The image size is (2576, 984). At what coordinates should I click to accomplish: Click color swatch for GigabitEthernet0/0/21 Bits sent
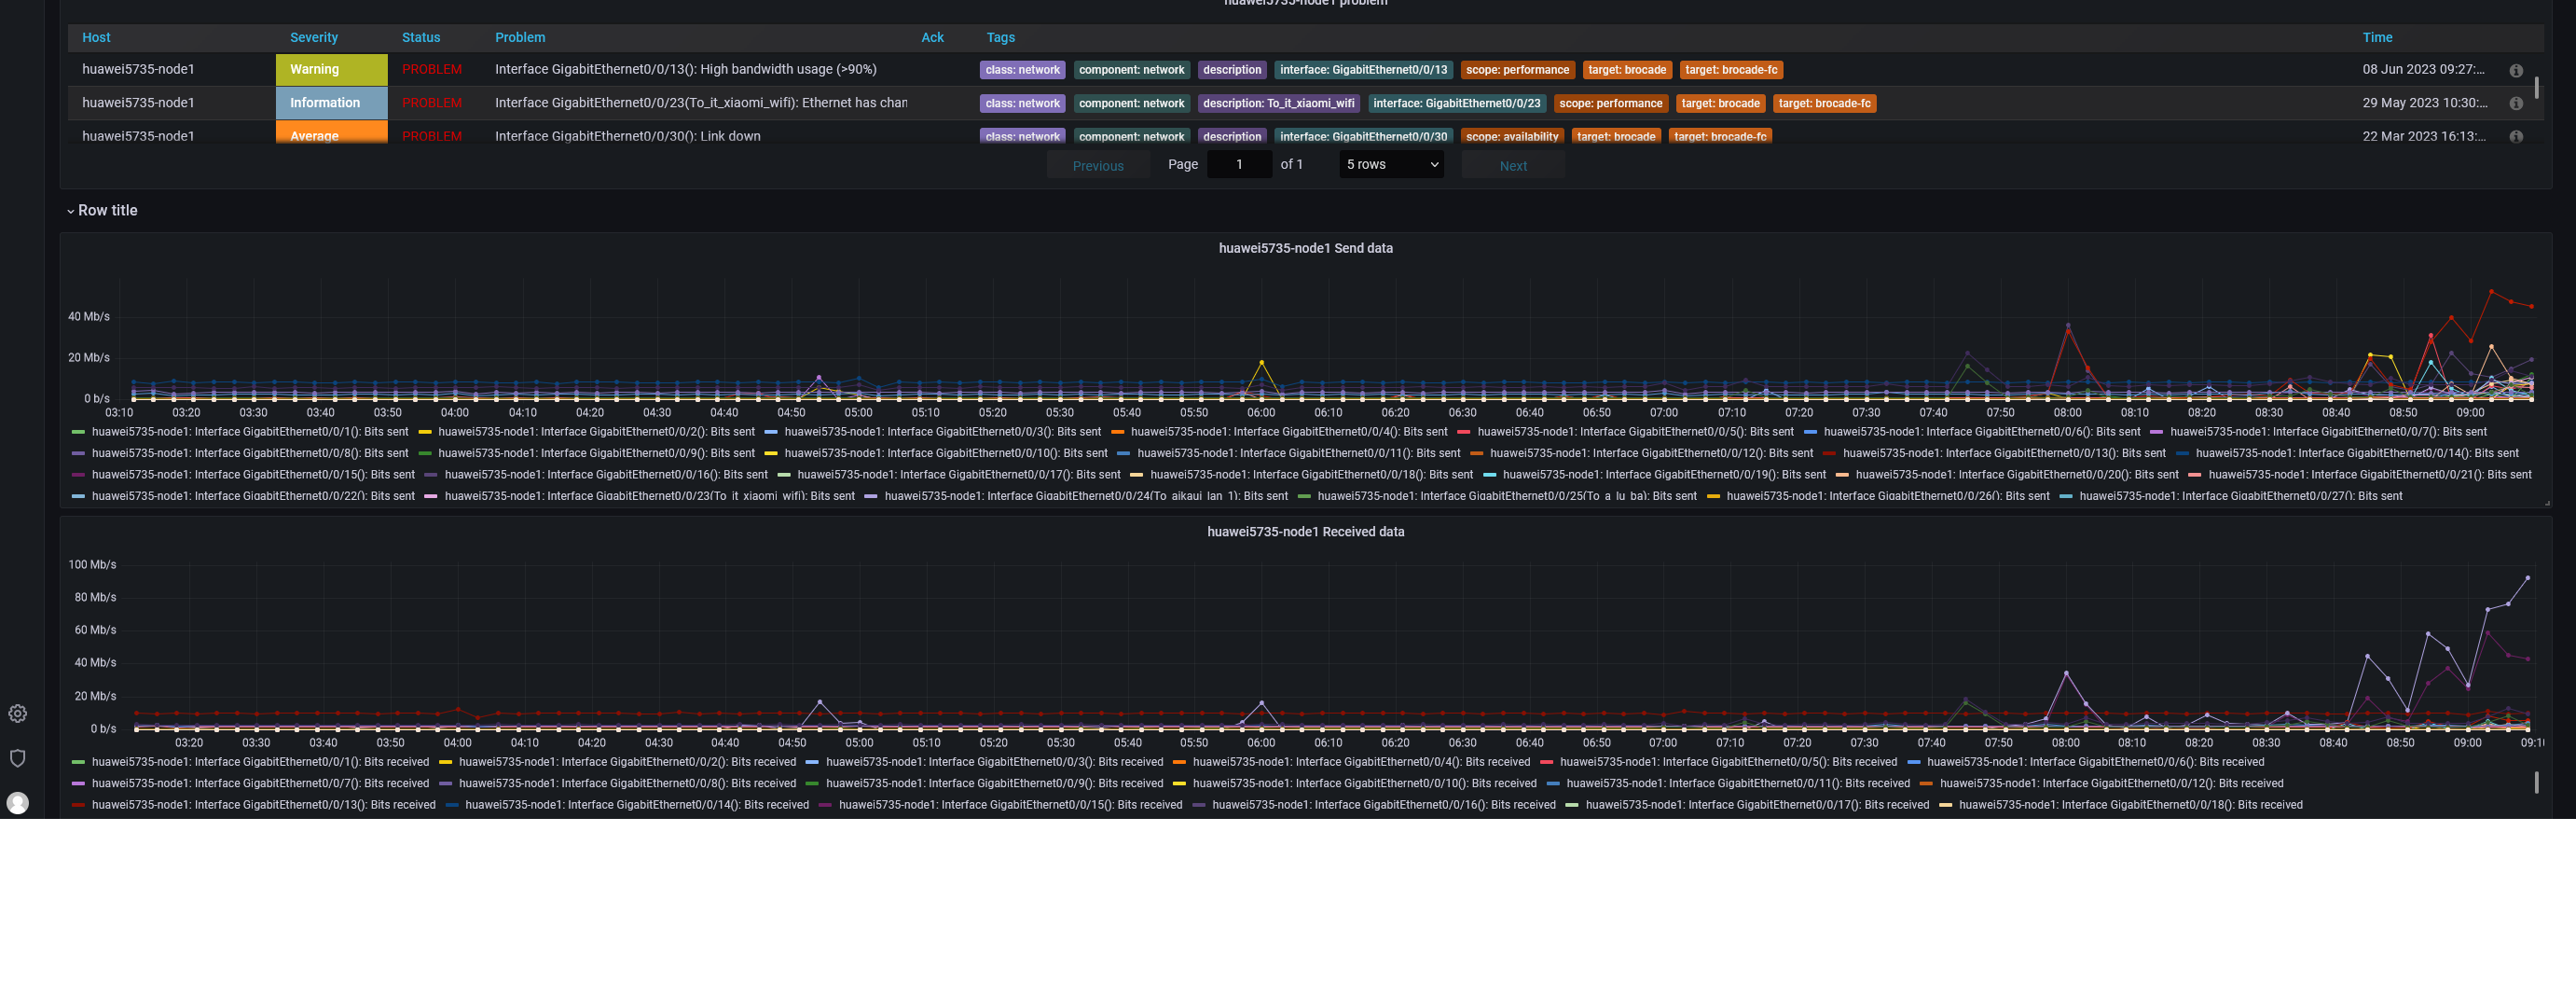click(x=2195, y=475)
